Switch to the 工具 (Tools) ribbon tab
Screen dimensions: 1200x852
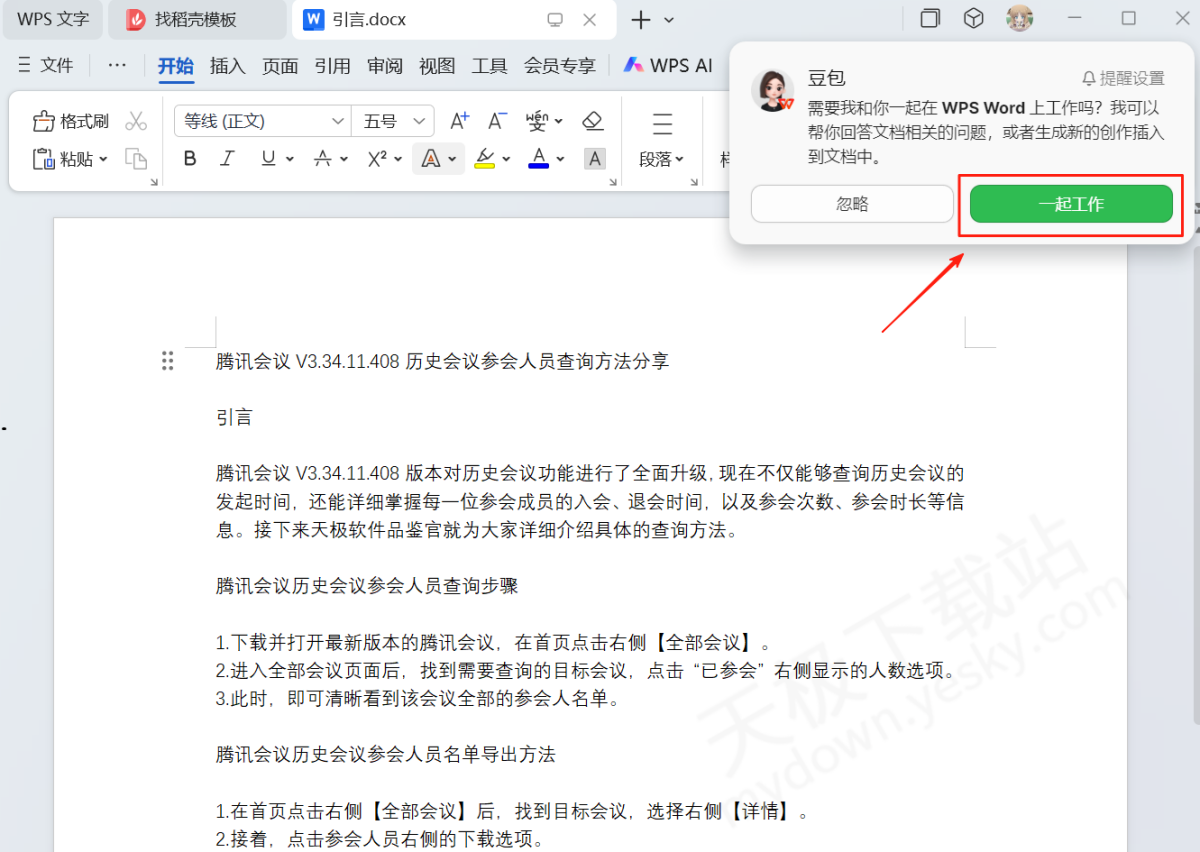[x=489, y=66]
